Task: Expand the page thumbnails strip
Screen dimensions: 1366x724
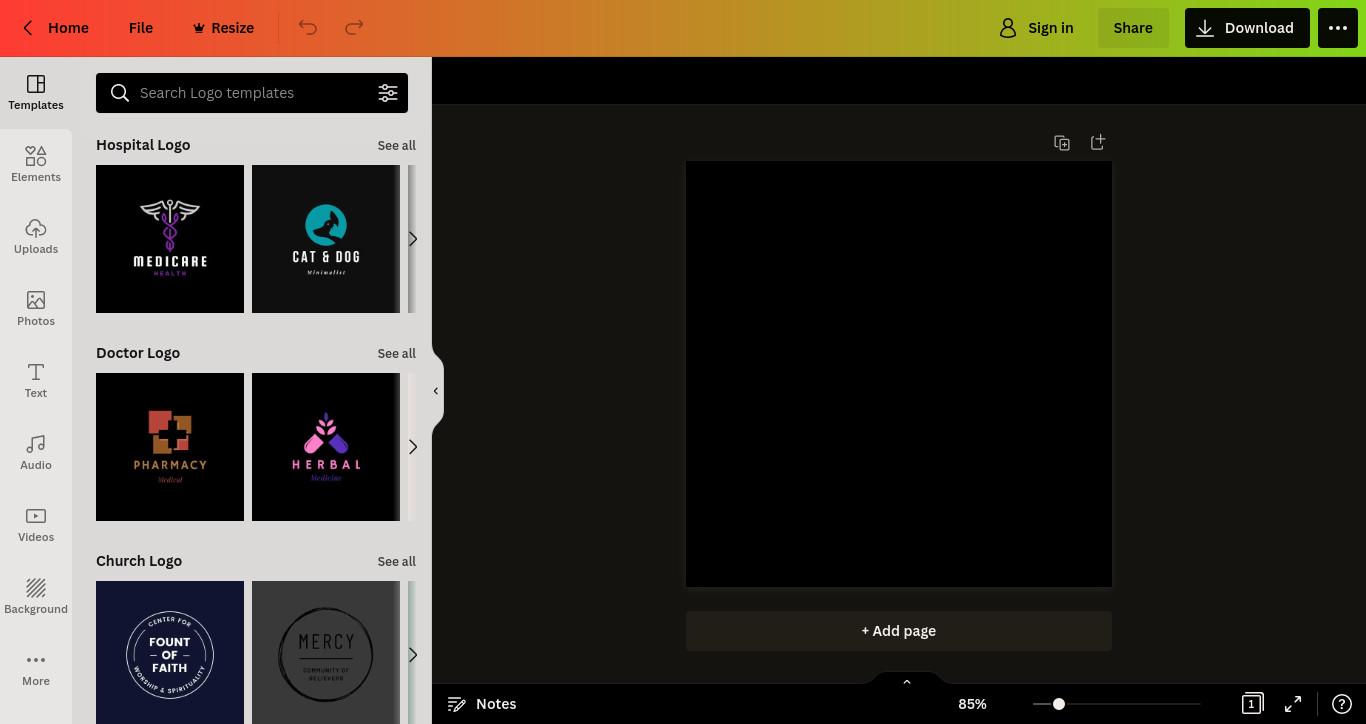Action: (907, 680)
